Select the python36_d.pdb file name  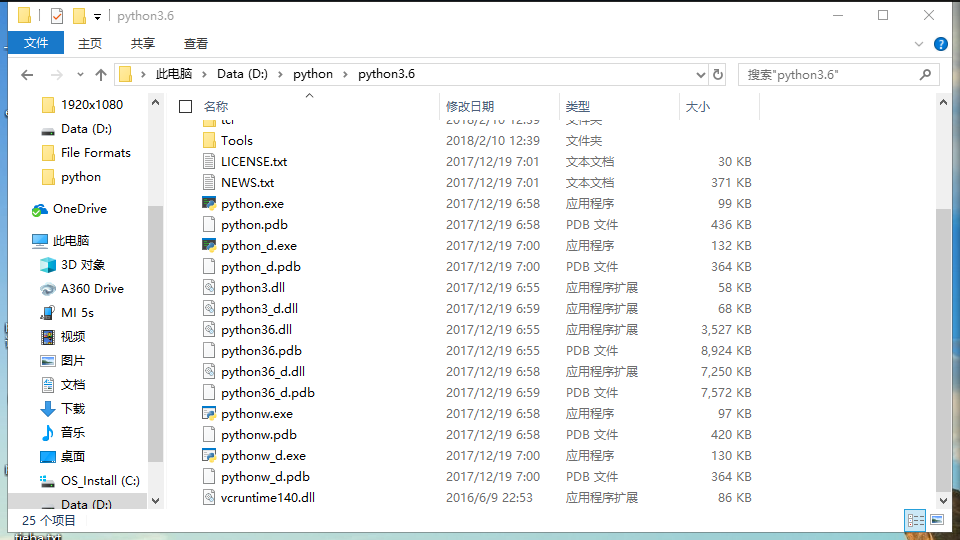[268, 393]
